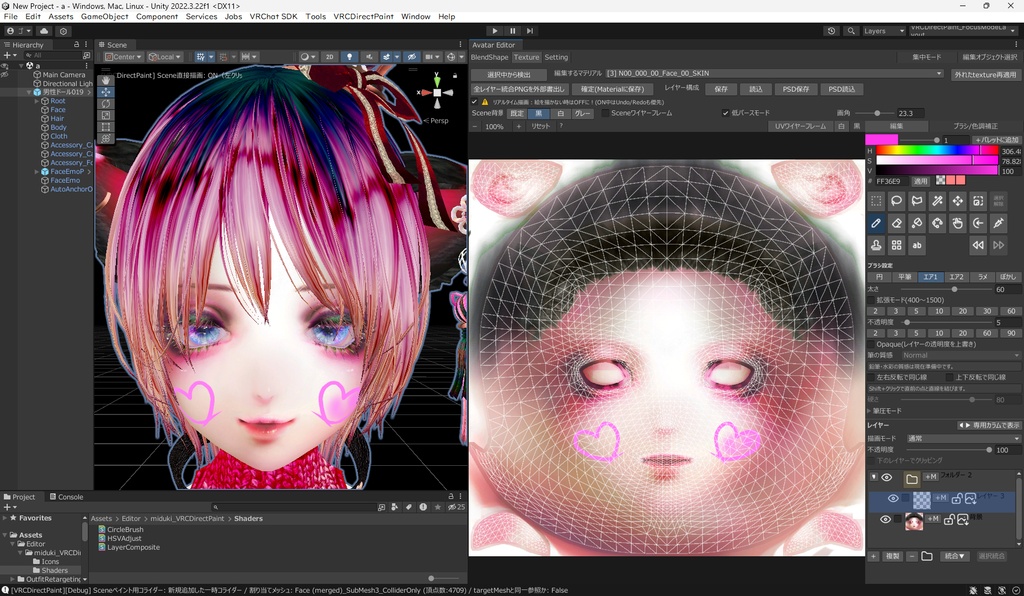Select the hand pan tool
Image resolution: width=1024 pixels, height=596 pixels.
(x=957, y=223)
